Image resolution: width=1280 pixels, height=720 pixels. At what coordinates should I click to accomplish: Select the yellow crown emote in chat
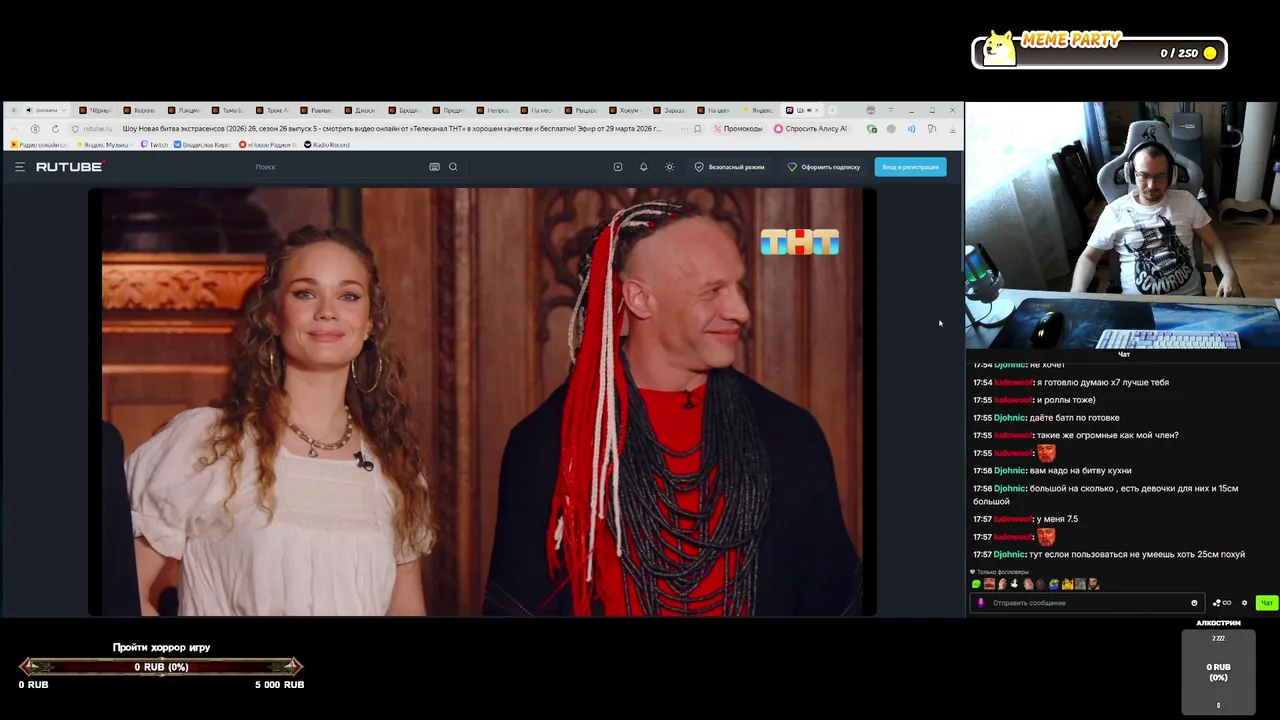point(1067,584)
